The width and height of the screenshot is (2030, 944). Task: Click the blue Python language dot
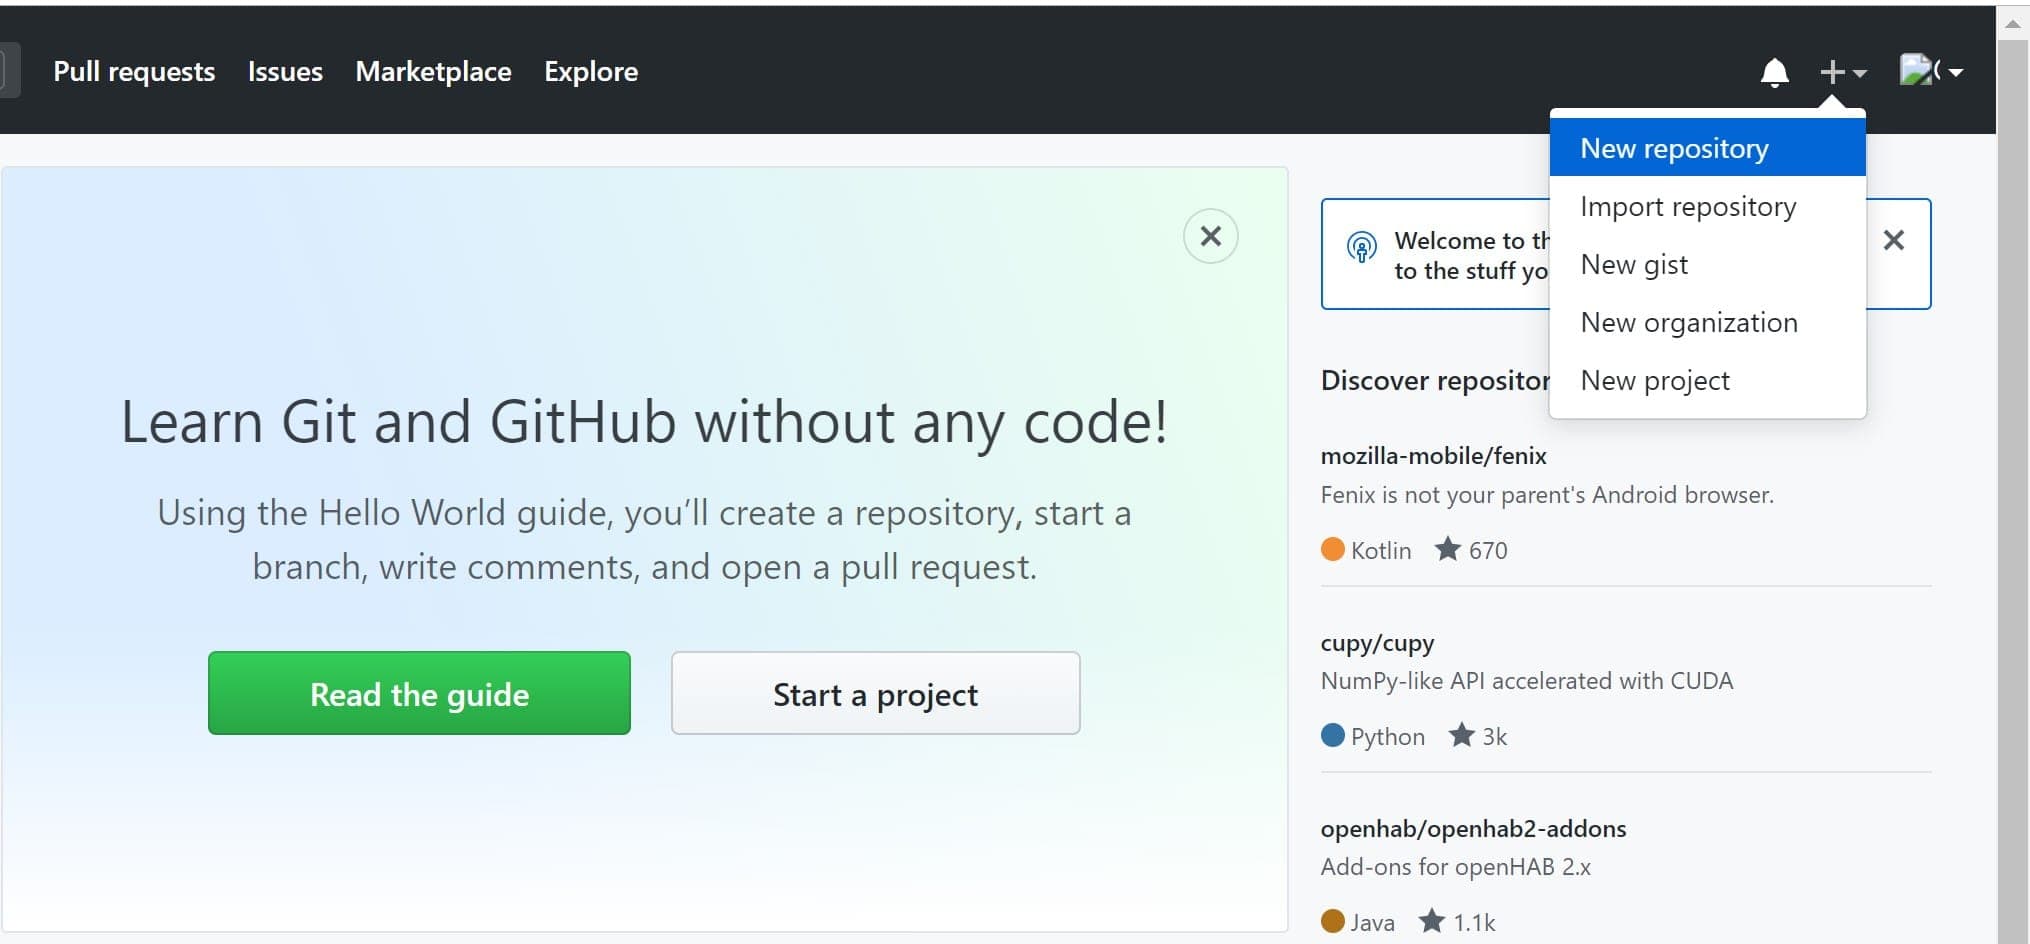1332,735
